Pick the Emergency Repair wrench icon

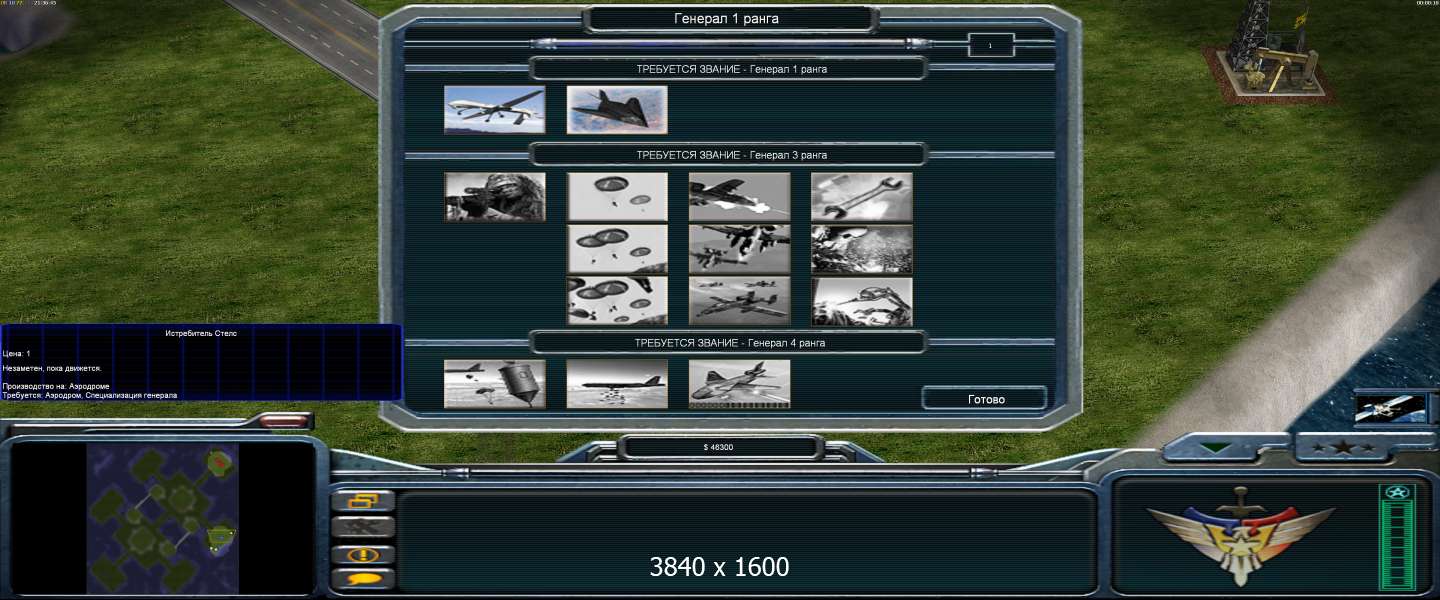point(861,197)
